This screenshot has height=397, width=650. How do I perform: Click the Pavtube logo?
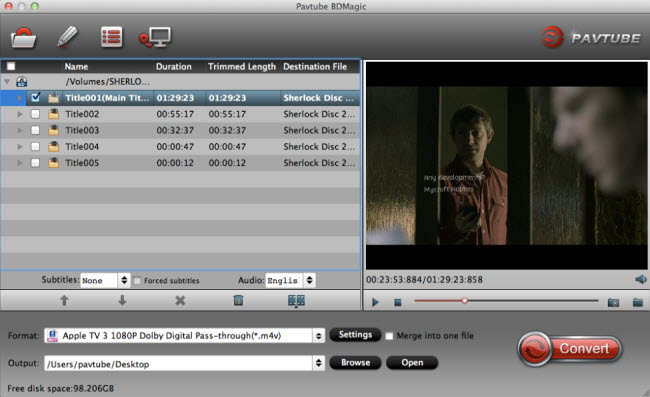click(x=592, y=37)
